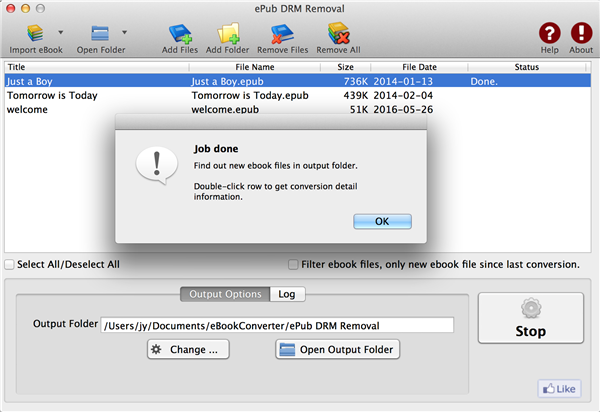Select the 'Just a Boy' row title
The height and width of the screenshot is (412, 600).
(29, 81)
